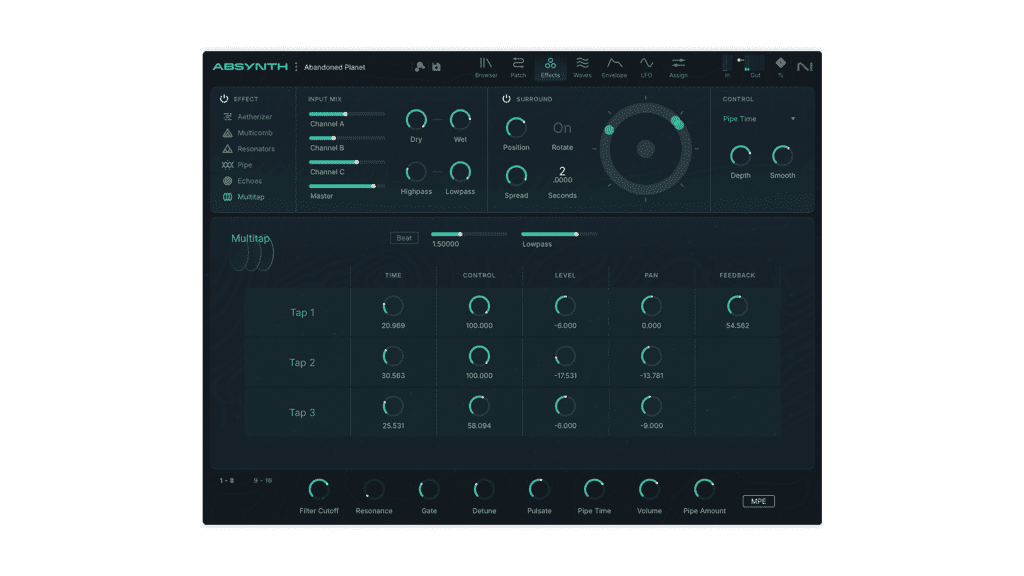
Task: Click the Abandoned Planet preset name
Action: tap(335, 68)
